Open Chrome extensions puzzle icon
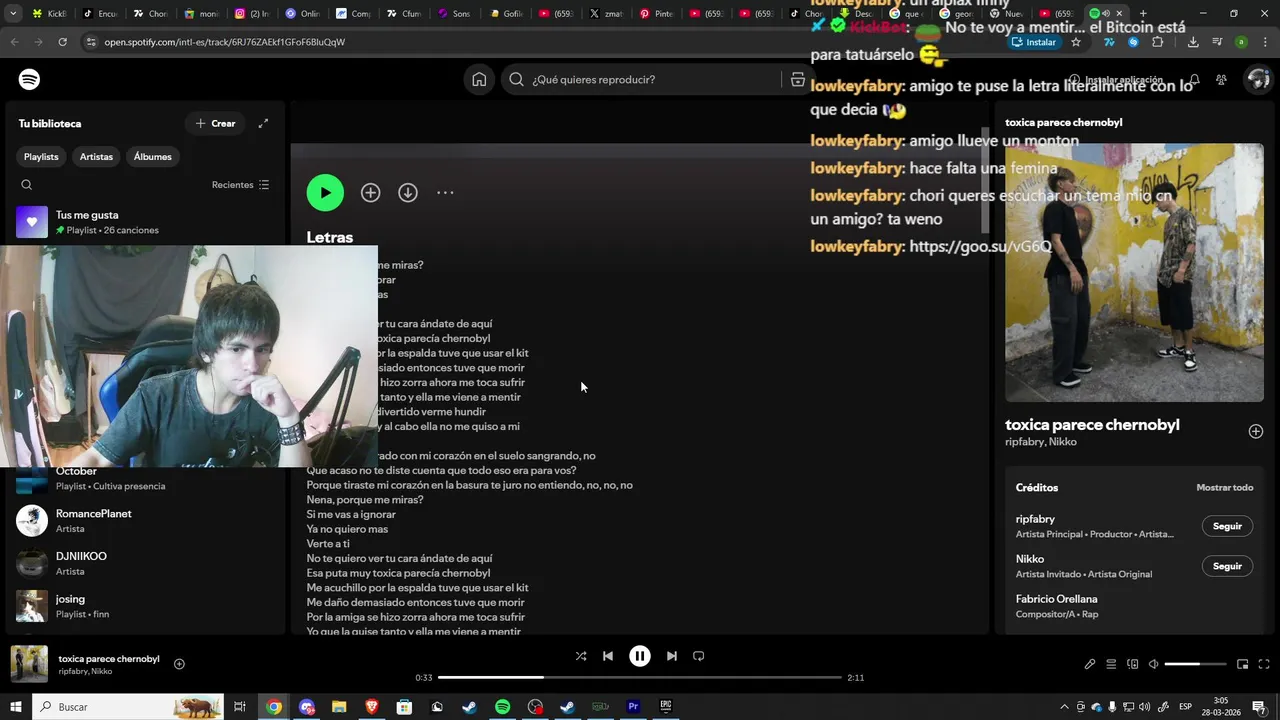 (x=1158, y=42)
